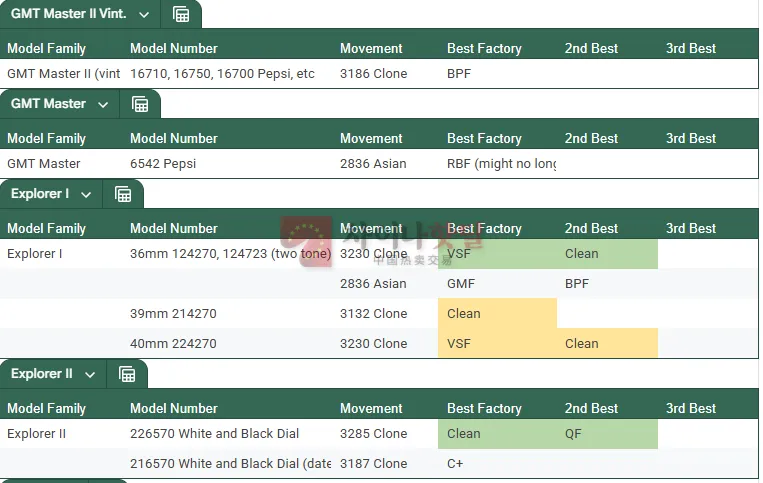
Task: Select the GMT Master II Vint. table title
Action: 69,14
